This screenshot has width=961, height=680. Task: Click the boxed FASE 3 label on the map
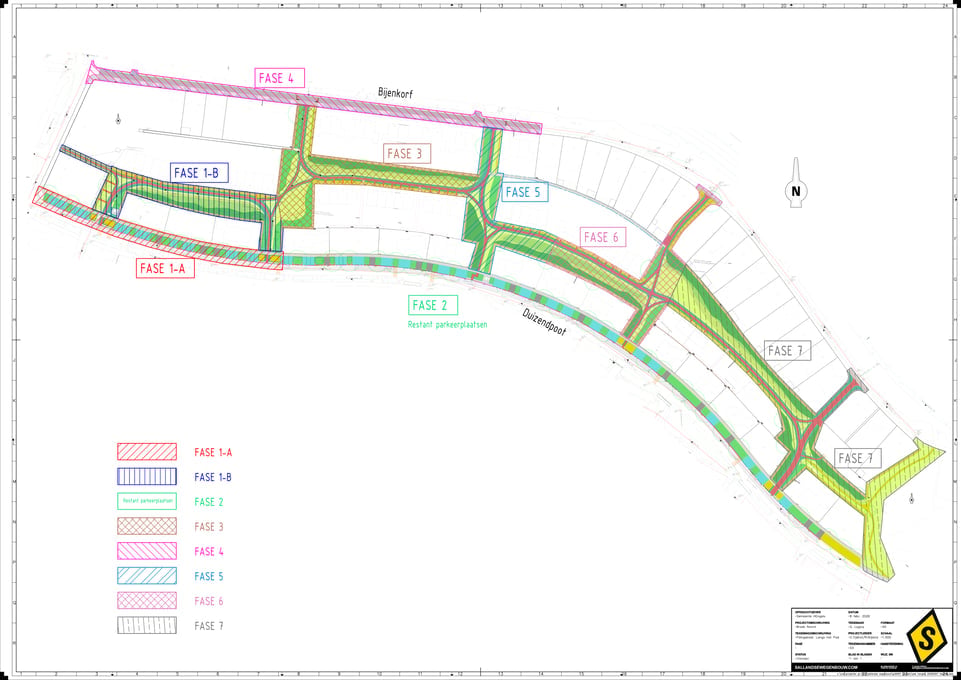[x=407, y=154]
